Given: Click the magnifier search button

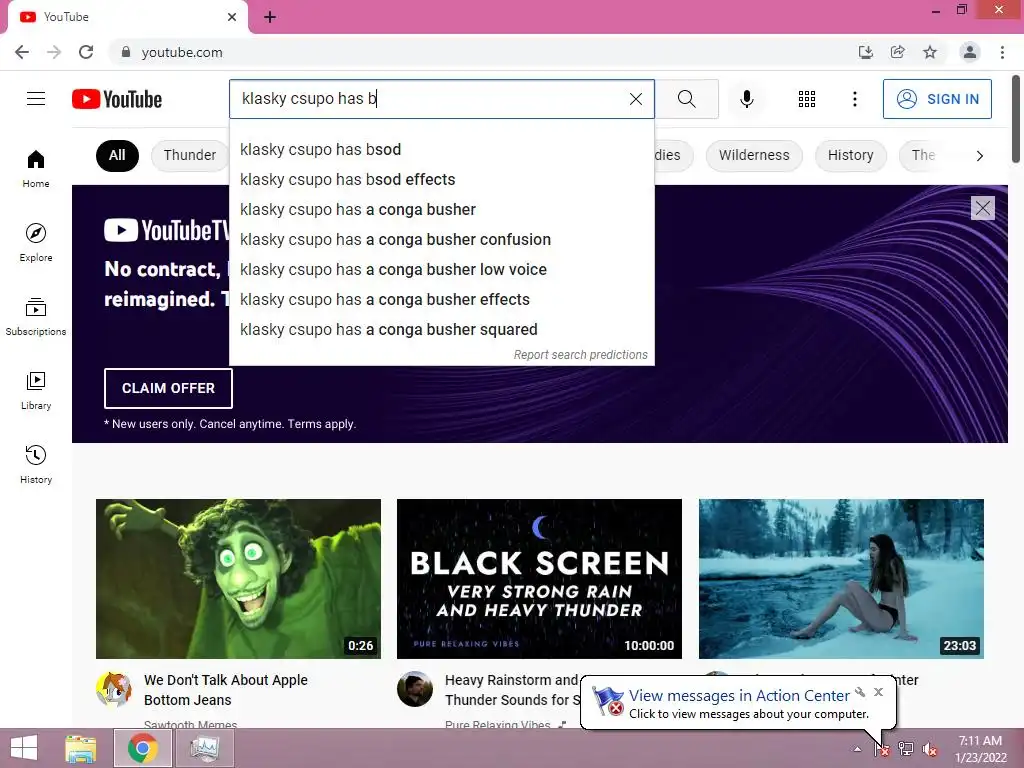Looking at the screenshot, I should (686, 99).
